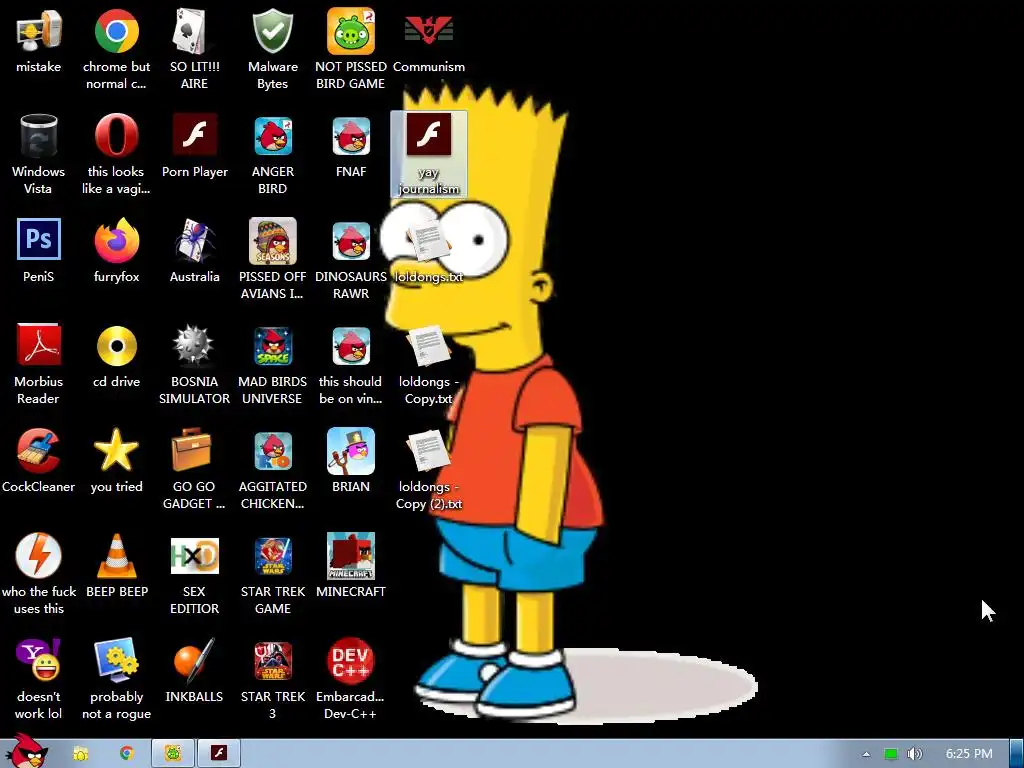This screenshot has width=1024, height=768.
Task: Click the 'doesn't work lol' Yahoo icon
Action: point(38,660)
